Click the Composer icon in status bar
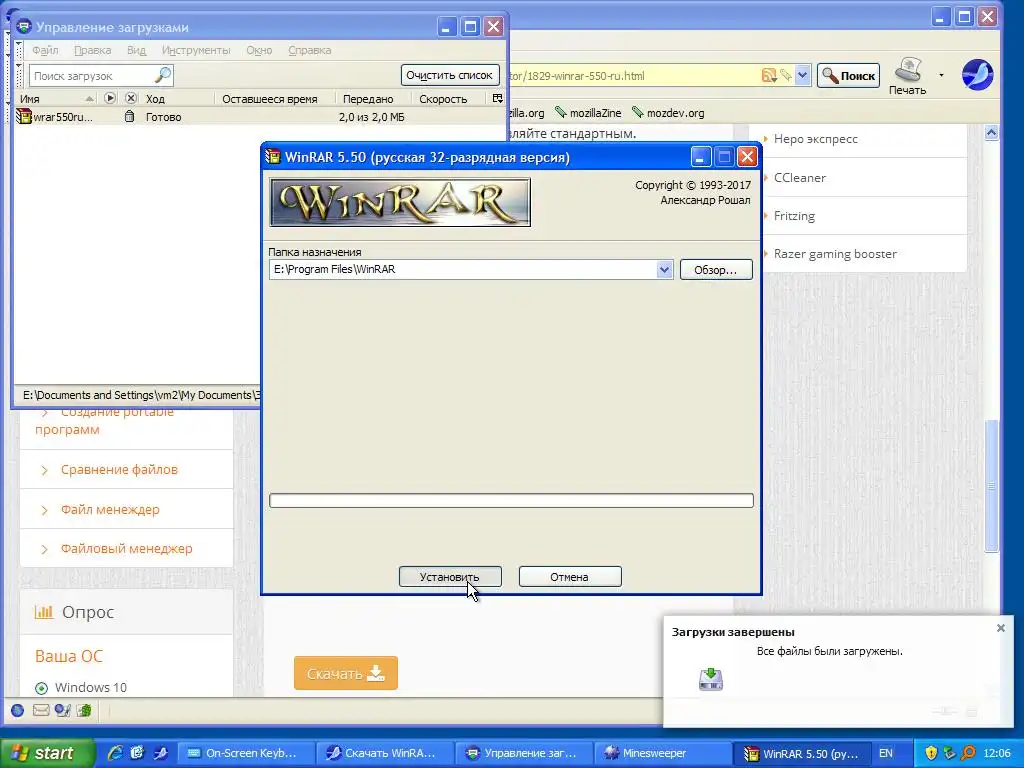 pyautogui.click(x=63, y=711)
